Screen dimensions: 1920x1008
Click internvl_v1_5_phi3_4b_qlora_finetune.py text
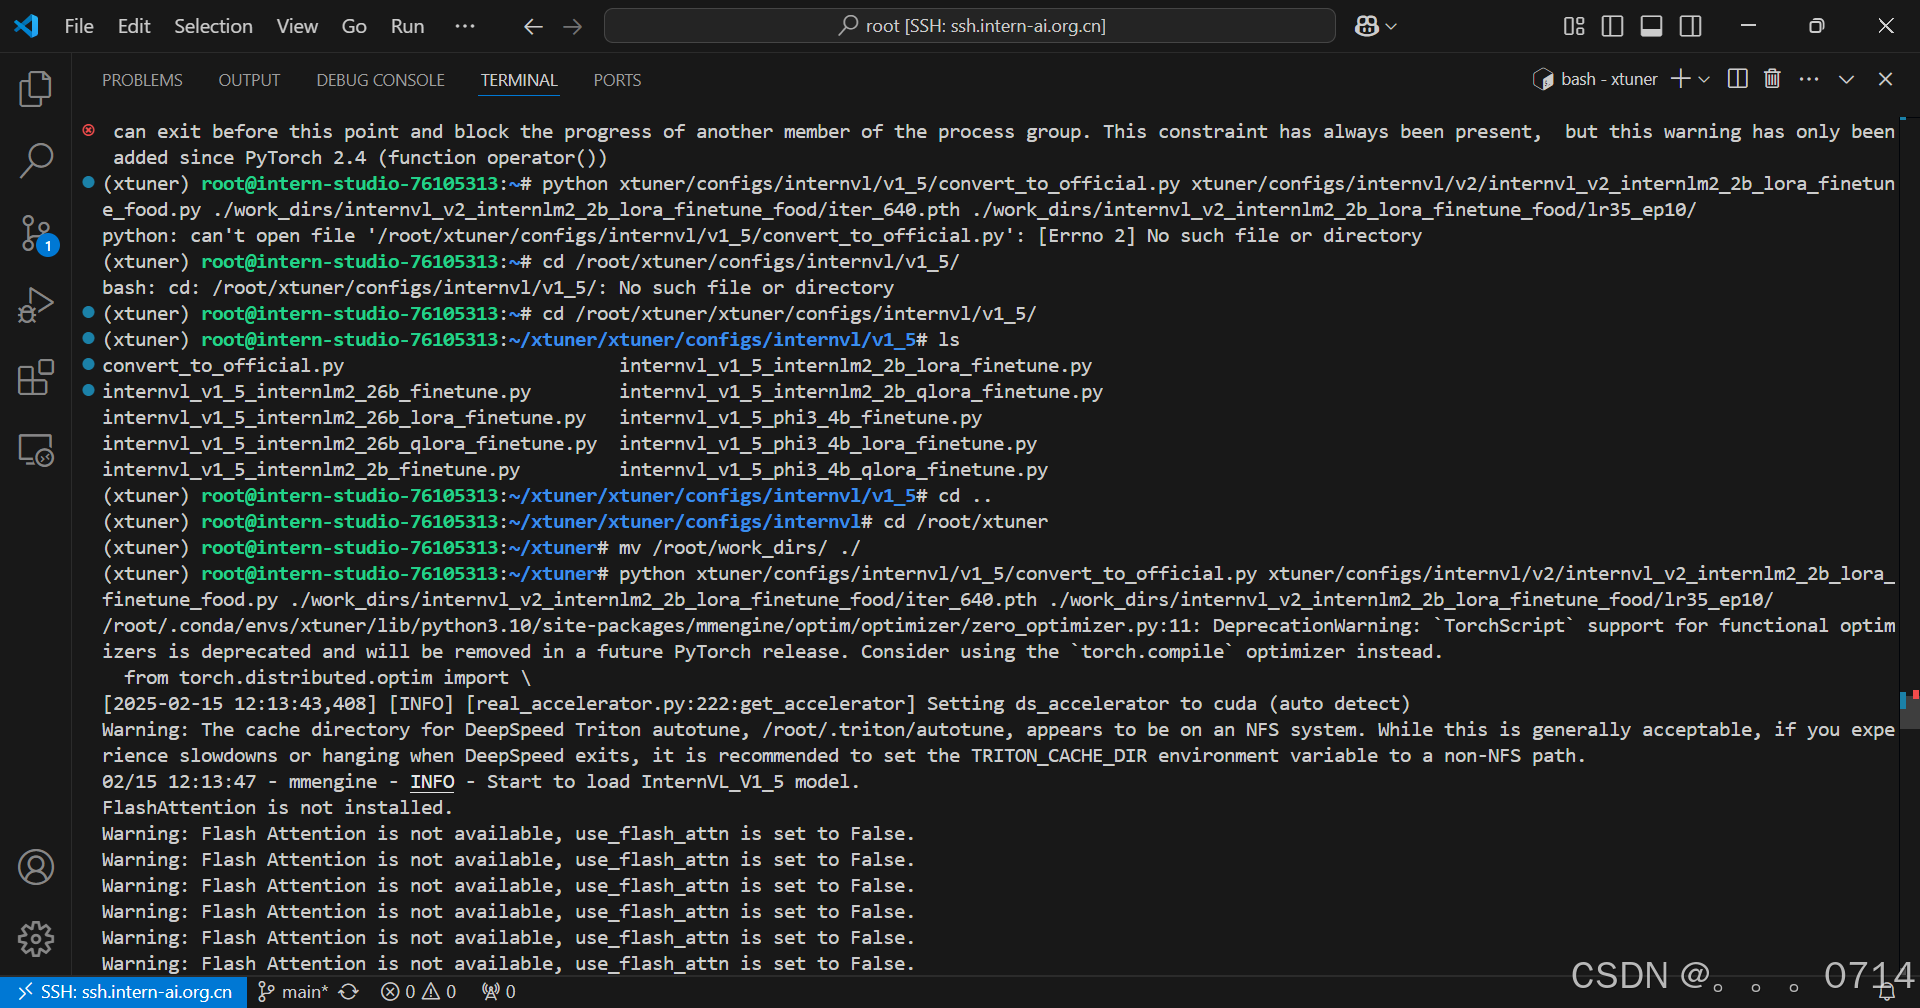tap(833, 470)
